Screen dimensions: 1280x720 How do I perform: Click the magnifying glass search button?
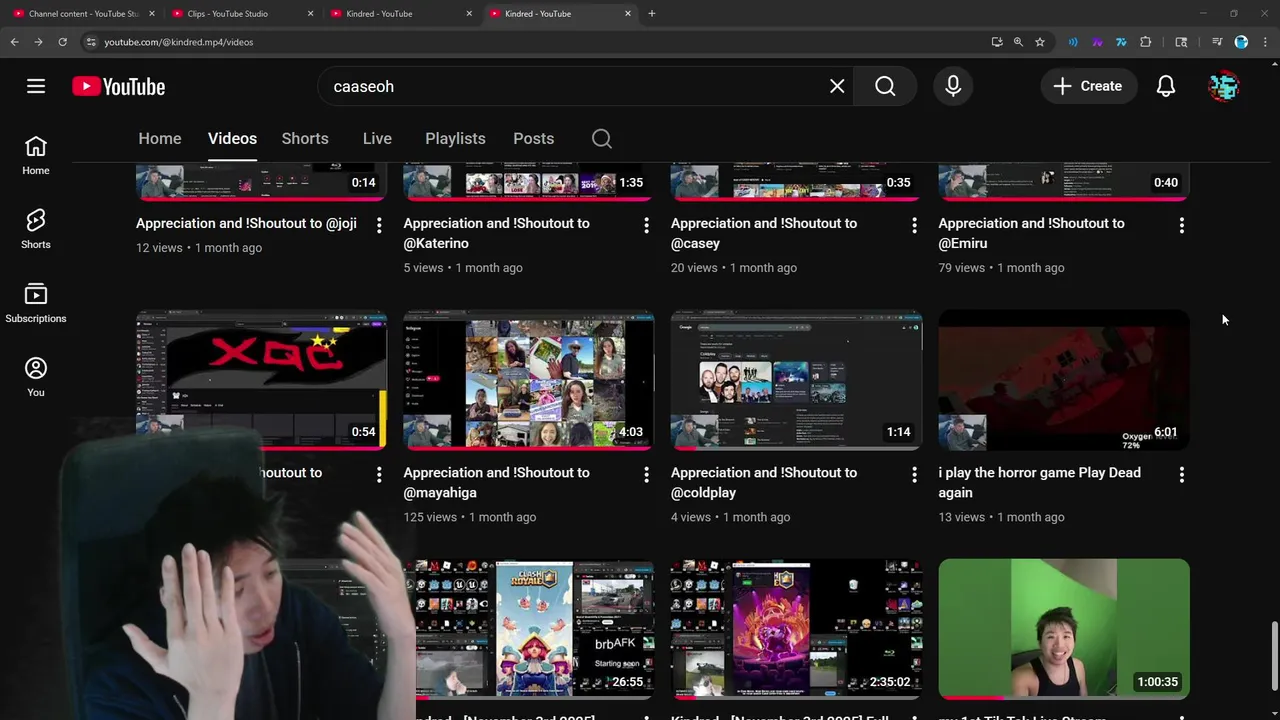885,86
